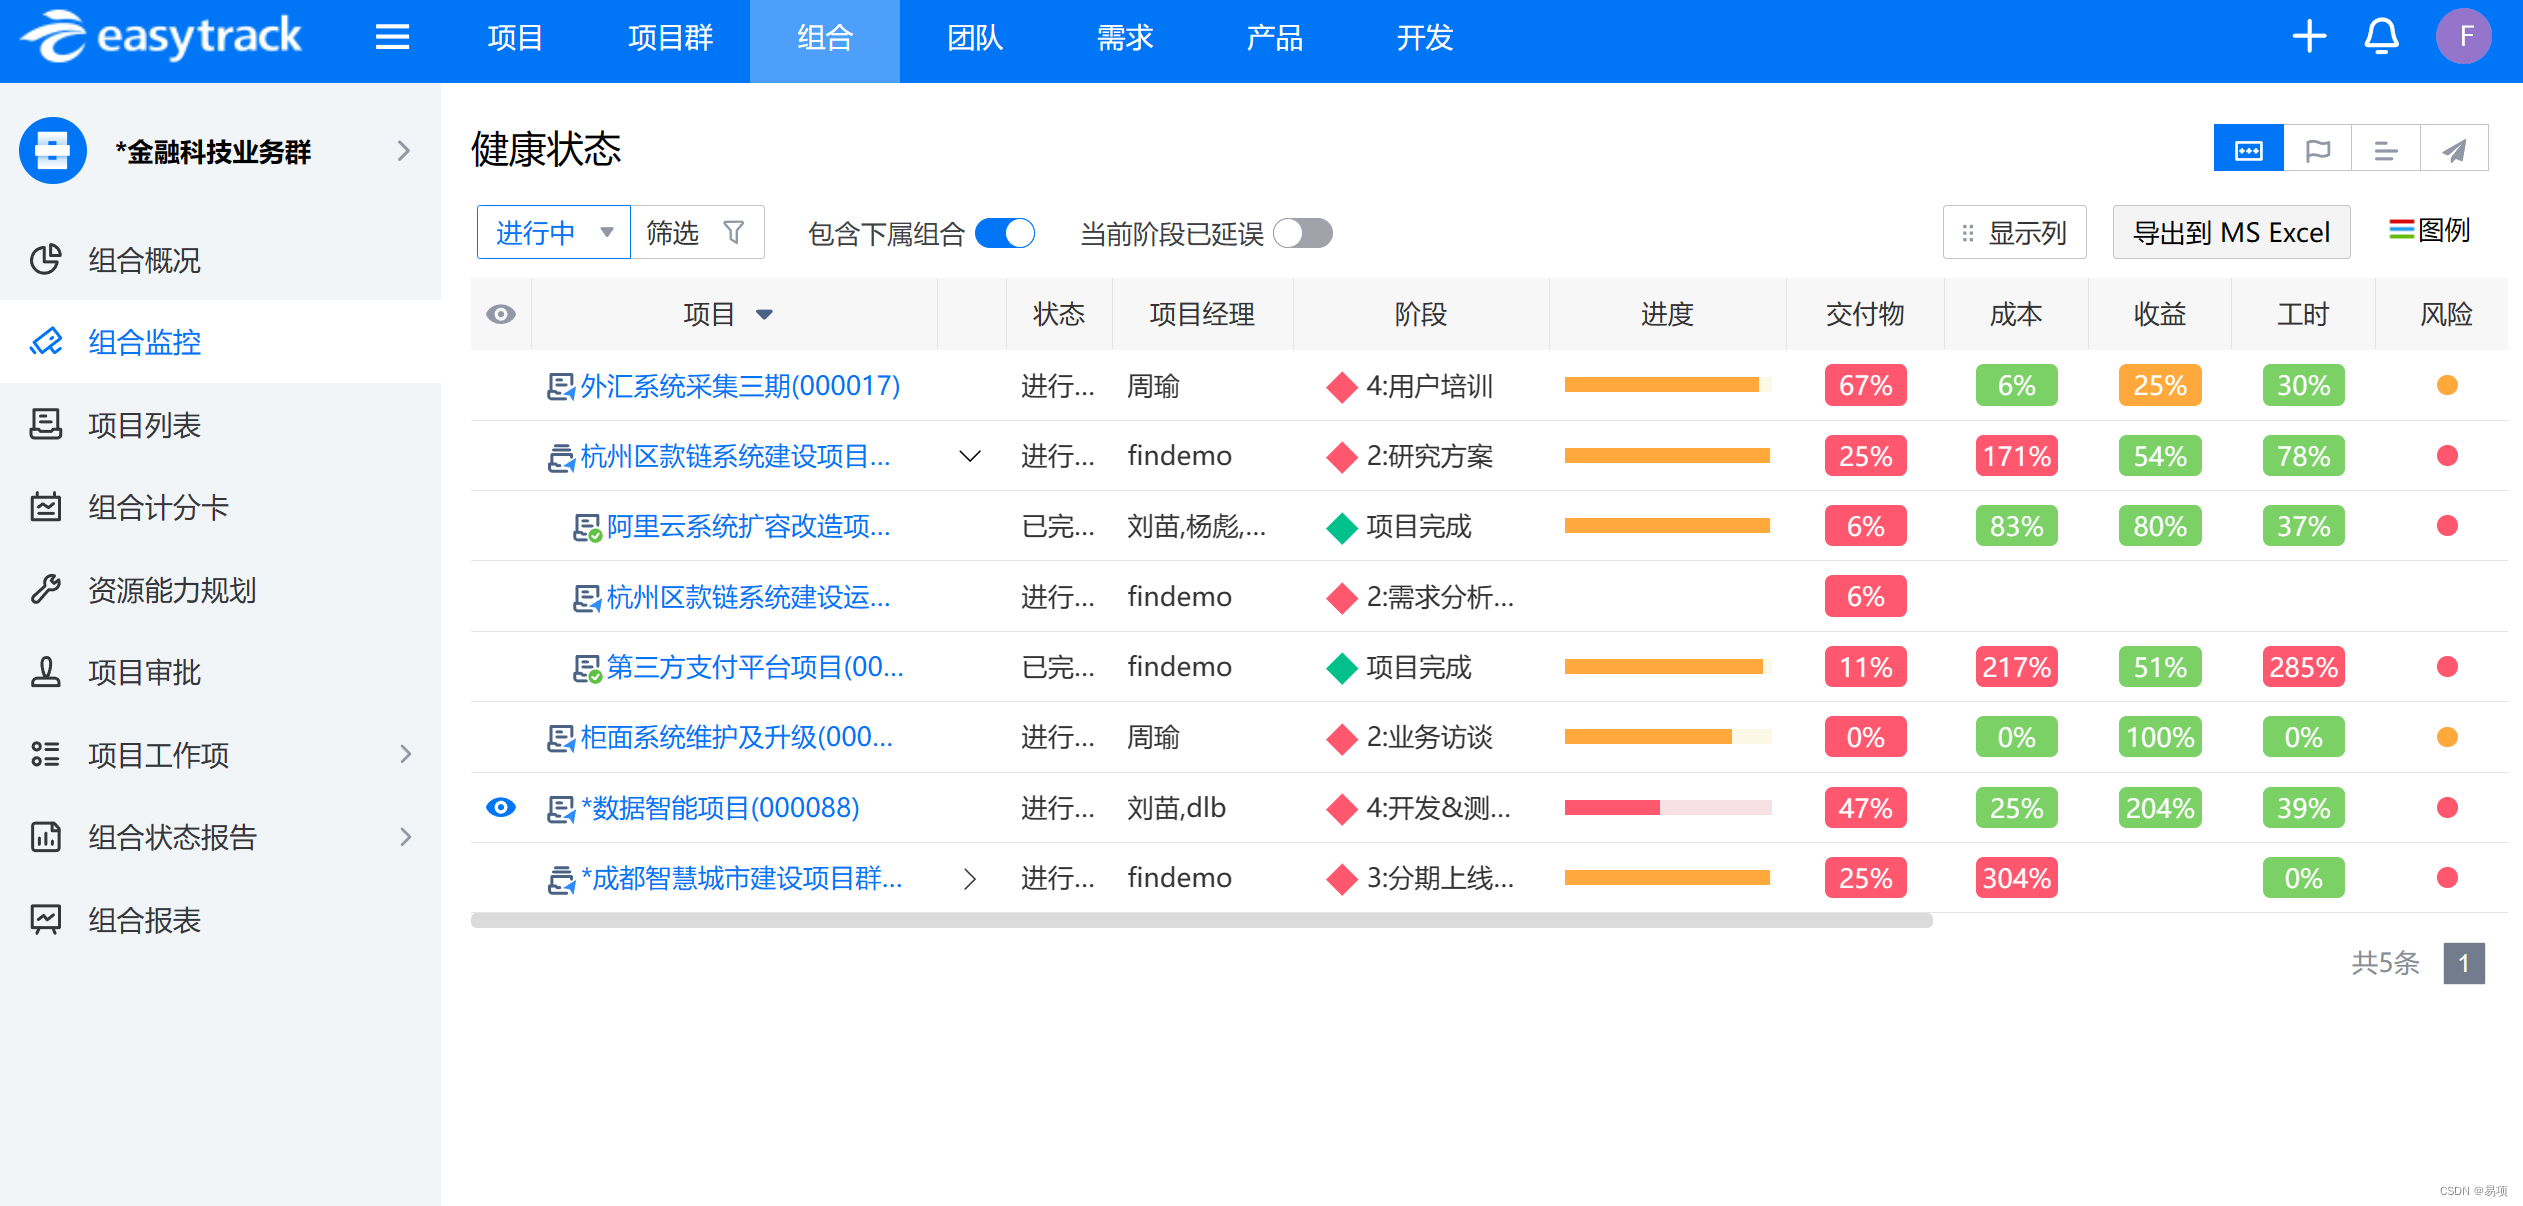Click the 项目列表 sidebar icon
The width and height of the screenshot is (2523, 1206).
coord(46,424)
